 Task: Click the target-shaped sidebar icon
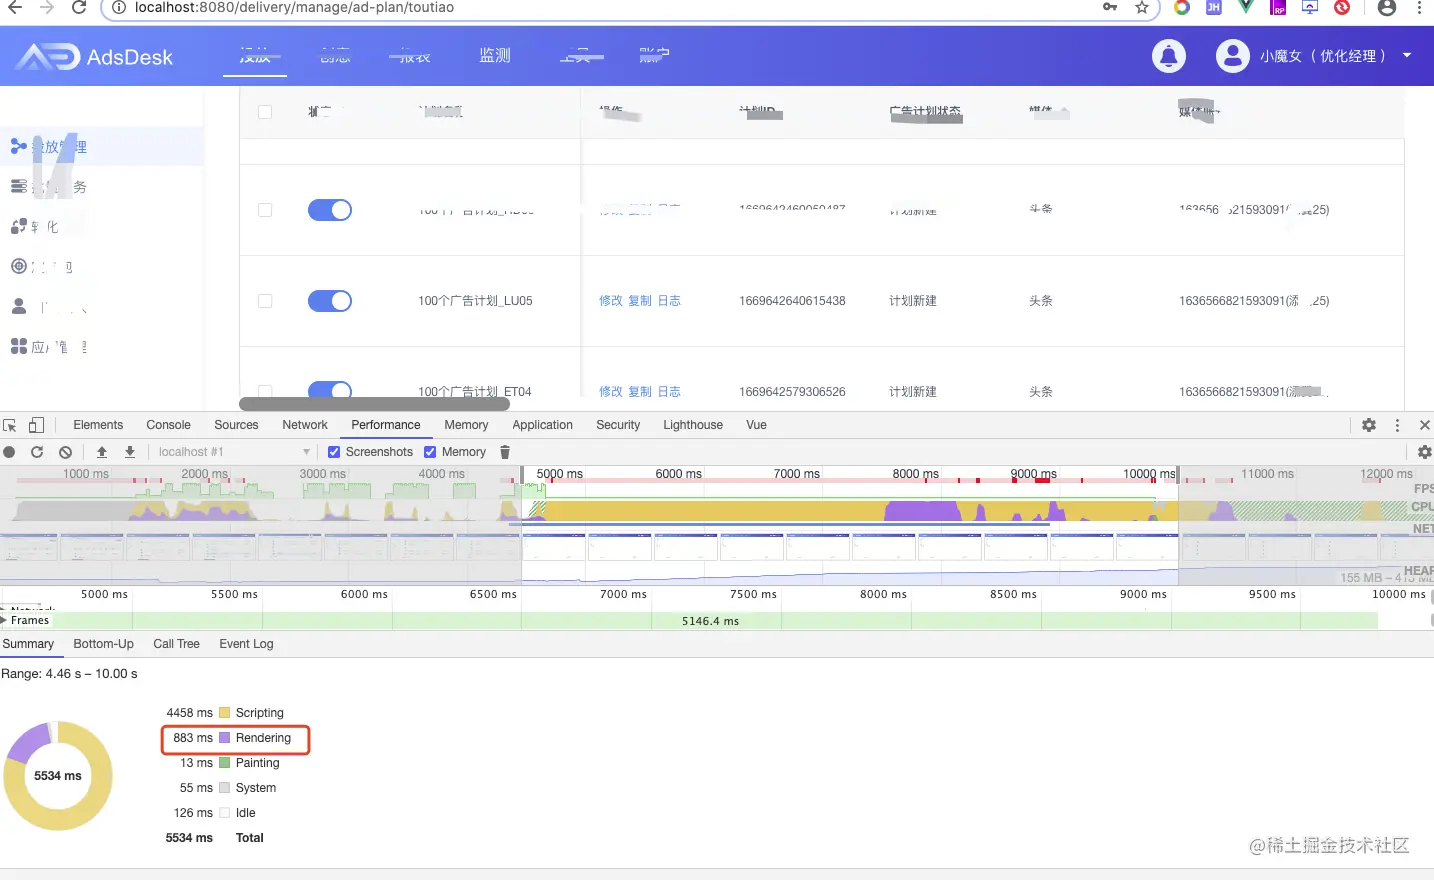[x=19, y=266]
